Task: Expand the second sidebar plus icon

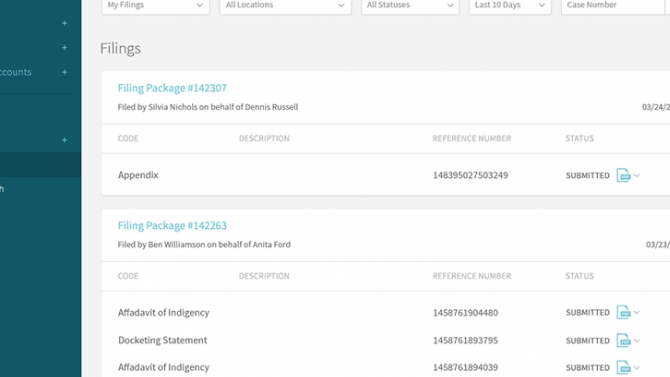Action: (x=65, y=47)
